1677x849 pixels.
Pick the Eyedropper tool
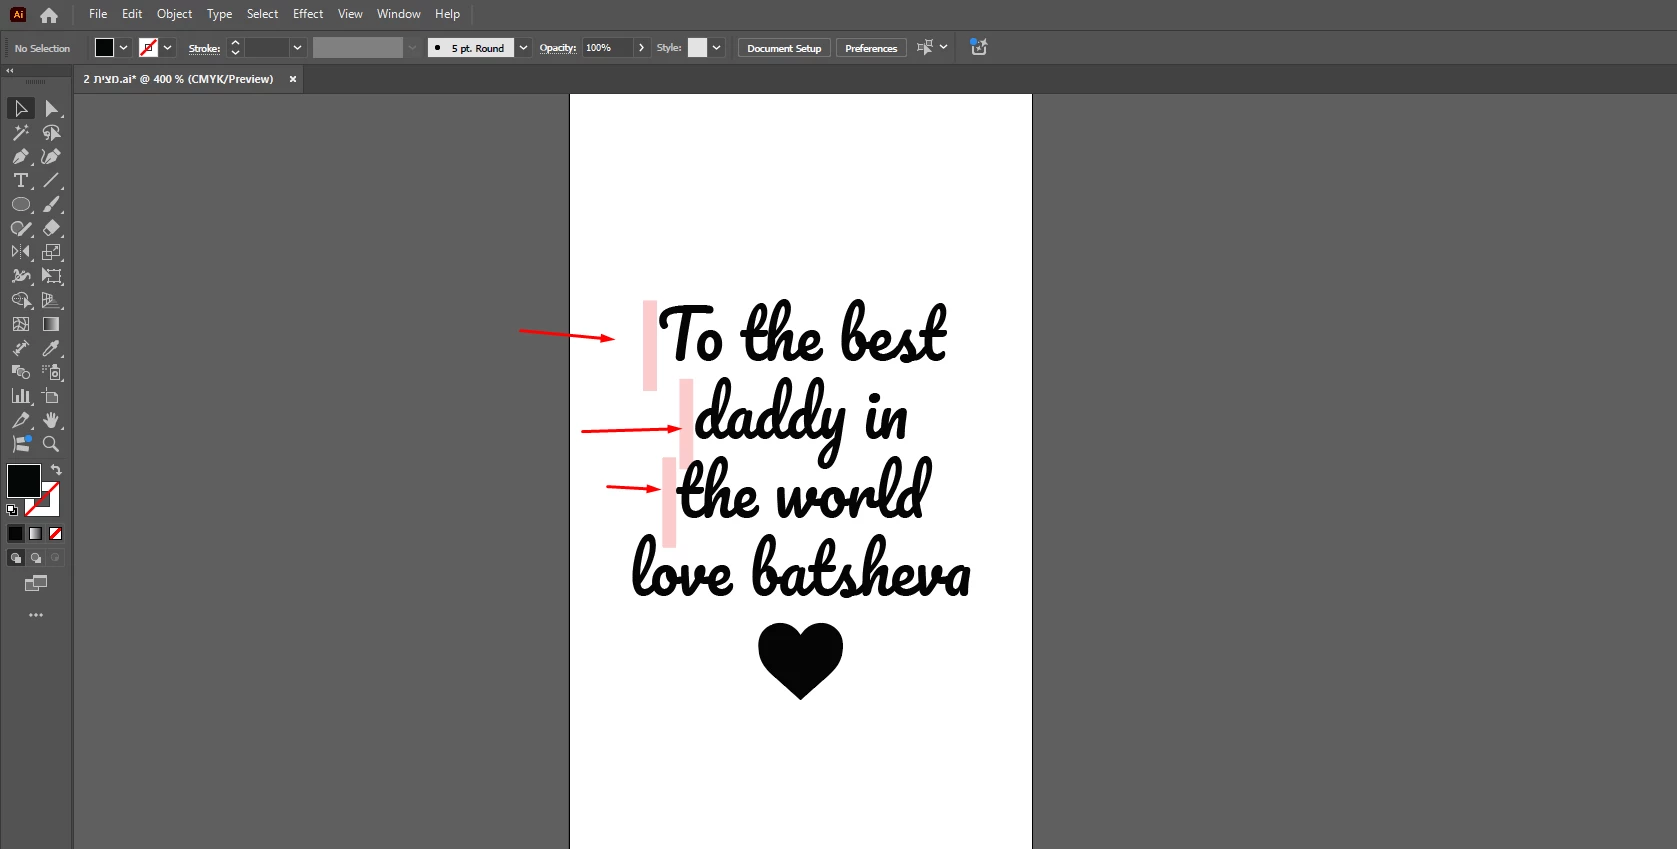pyautogui.click(x=51, y=349)
